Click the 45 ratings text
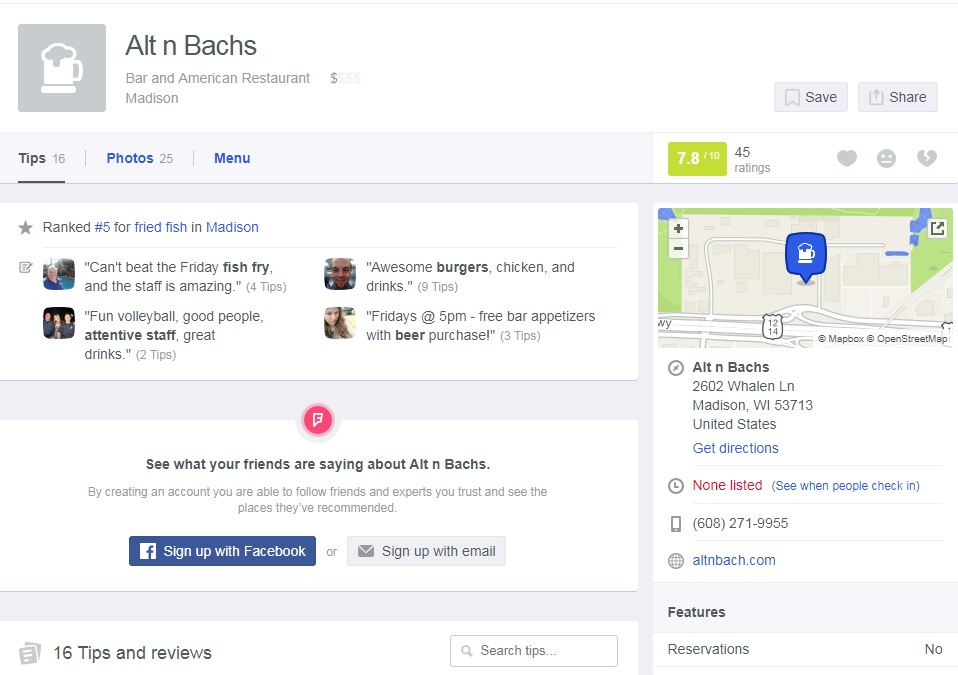Viewport: 958px width, 675px height. pyautogui.click(x=752, y=159)
